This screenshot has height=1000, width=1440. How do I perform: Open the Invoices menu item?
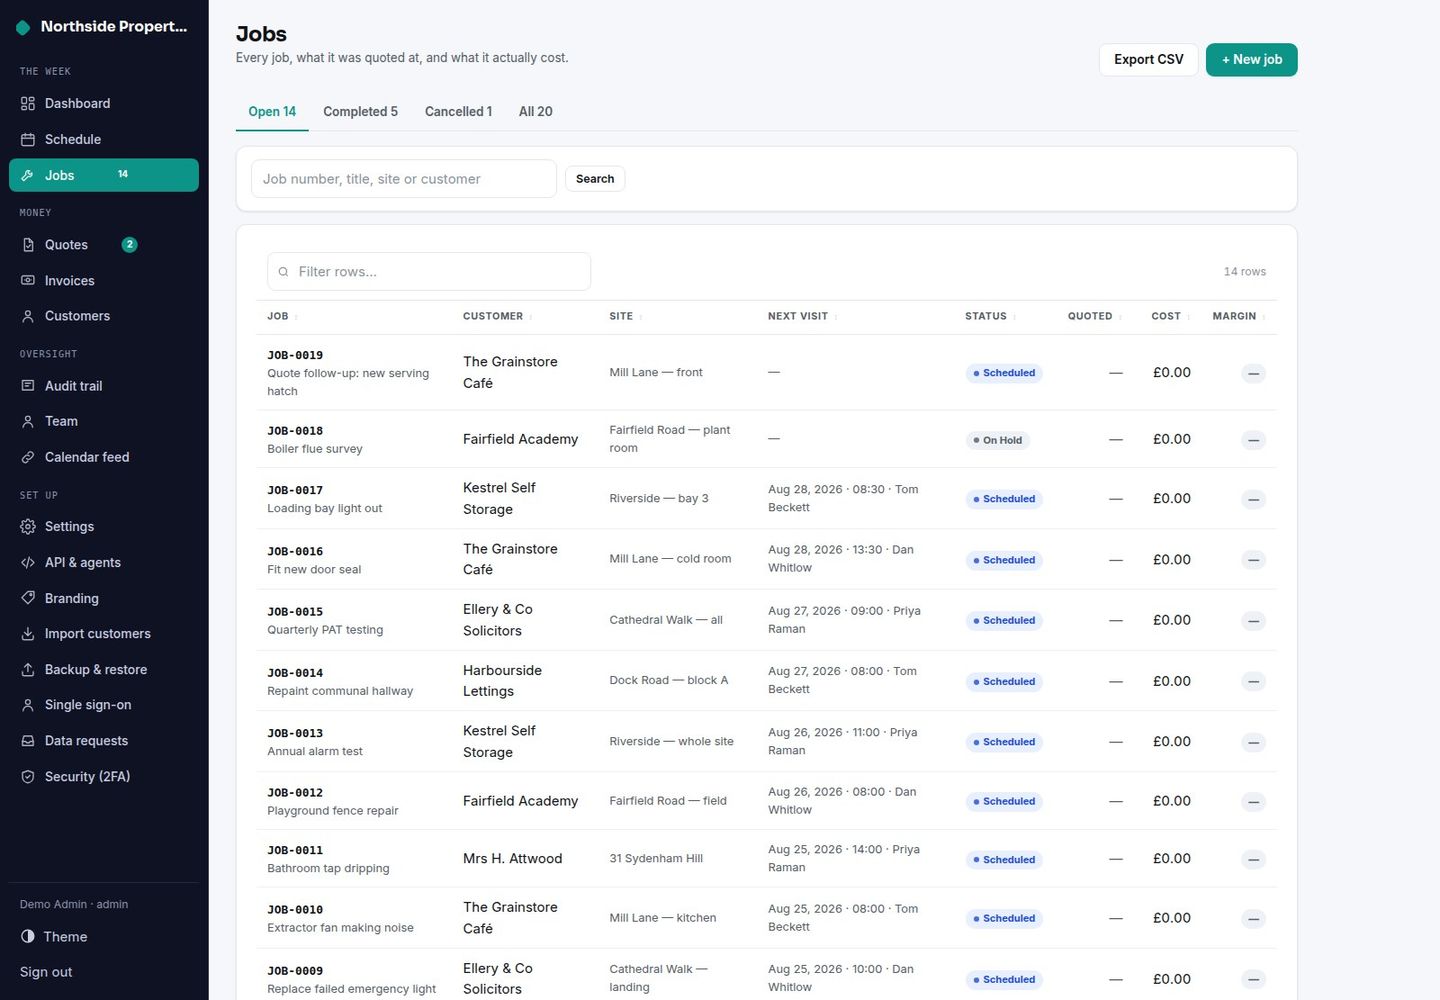tap(104, 281)
